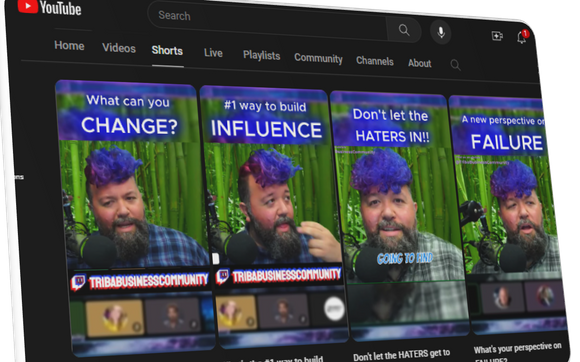Focus the Search input field
The image size is (580, 362).
(267, 20)
